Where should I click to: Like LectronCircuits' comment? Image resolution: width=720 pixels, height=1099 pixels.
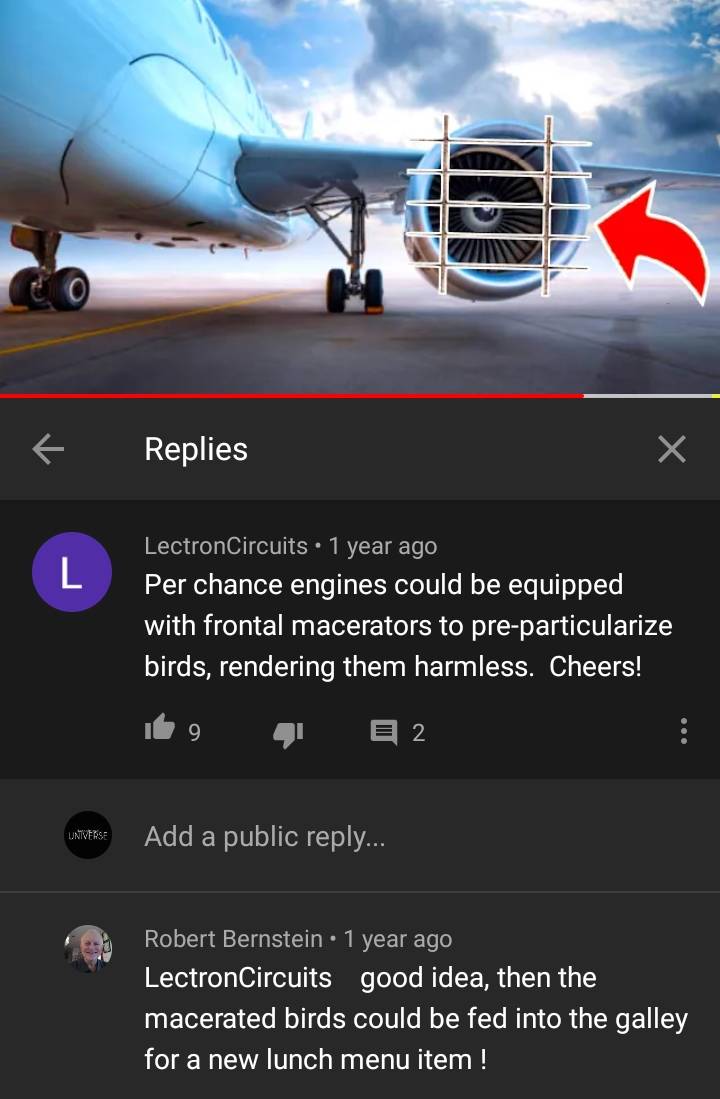click(159, 728)
